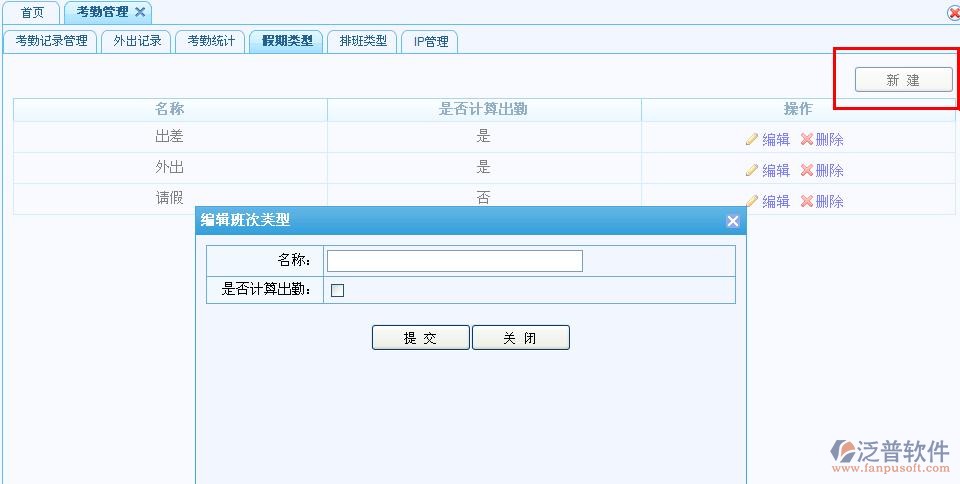Click the 是 value in 出差 row
This screenshot has height=484, width=960.
pyautogui.click(x=484, y=136)
